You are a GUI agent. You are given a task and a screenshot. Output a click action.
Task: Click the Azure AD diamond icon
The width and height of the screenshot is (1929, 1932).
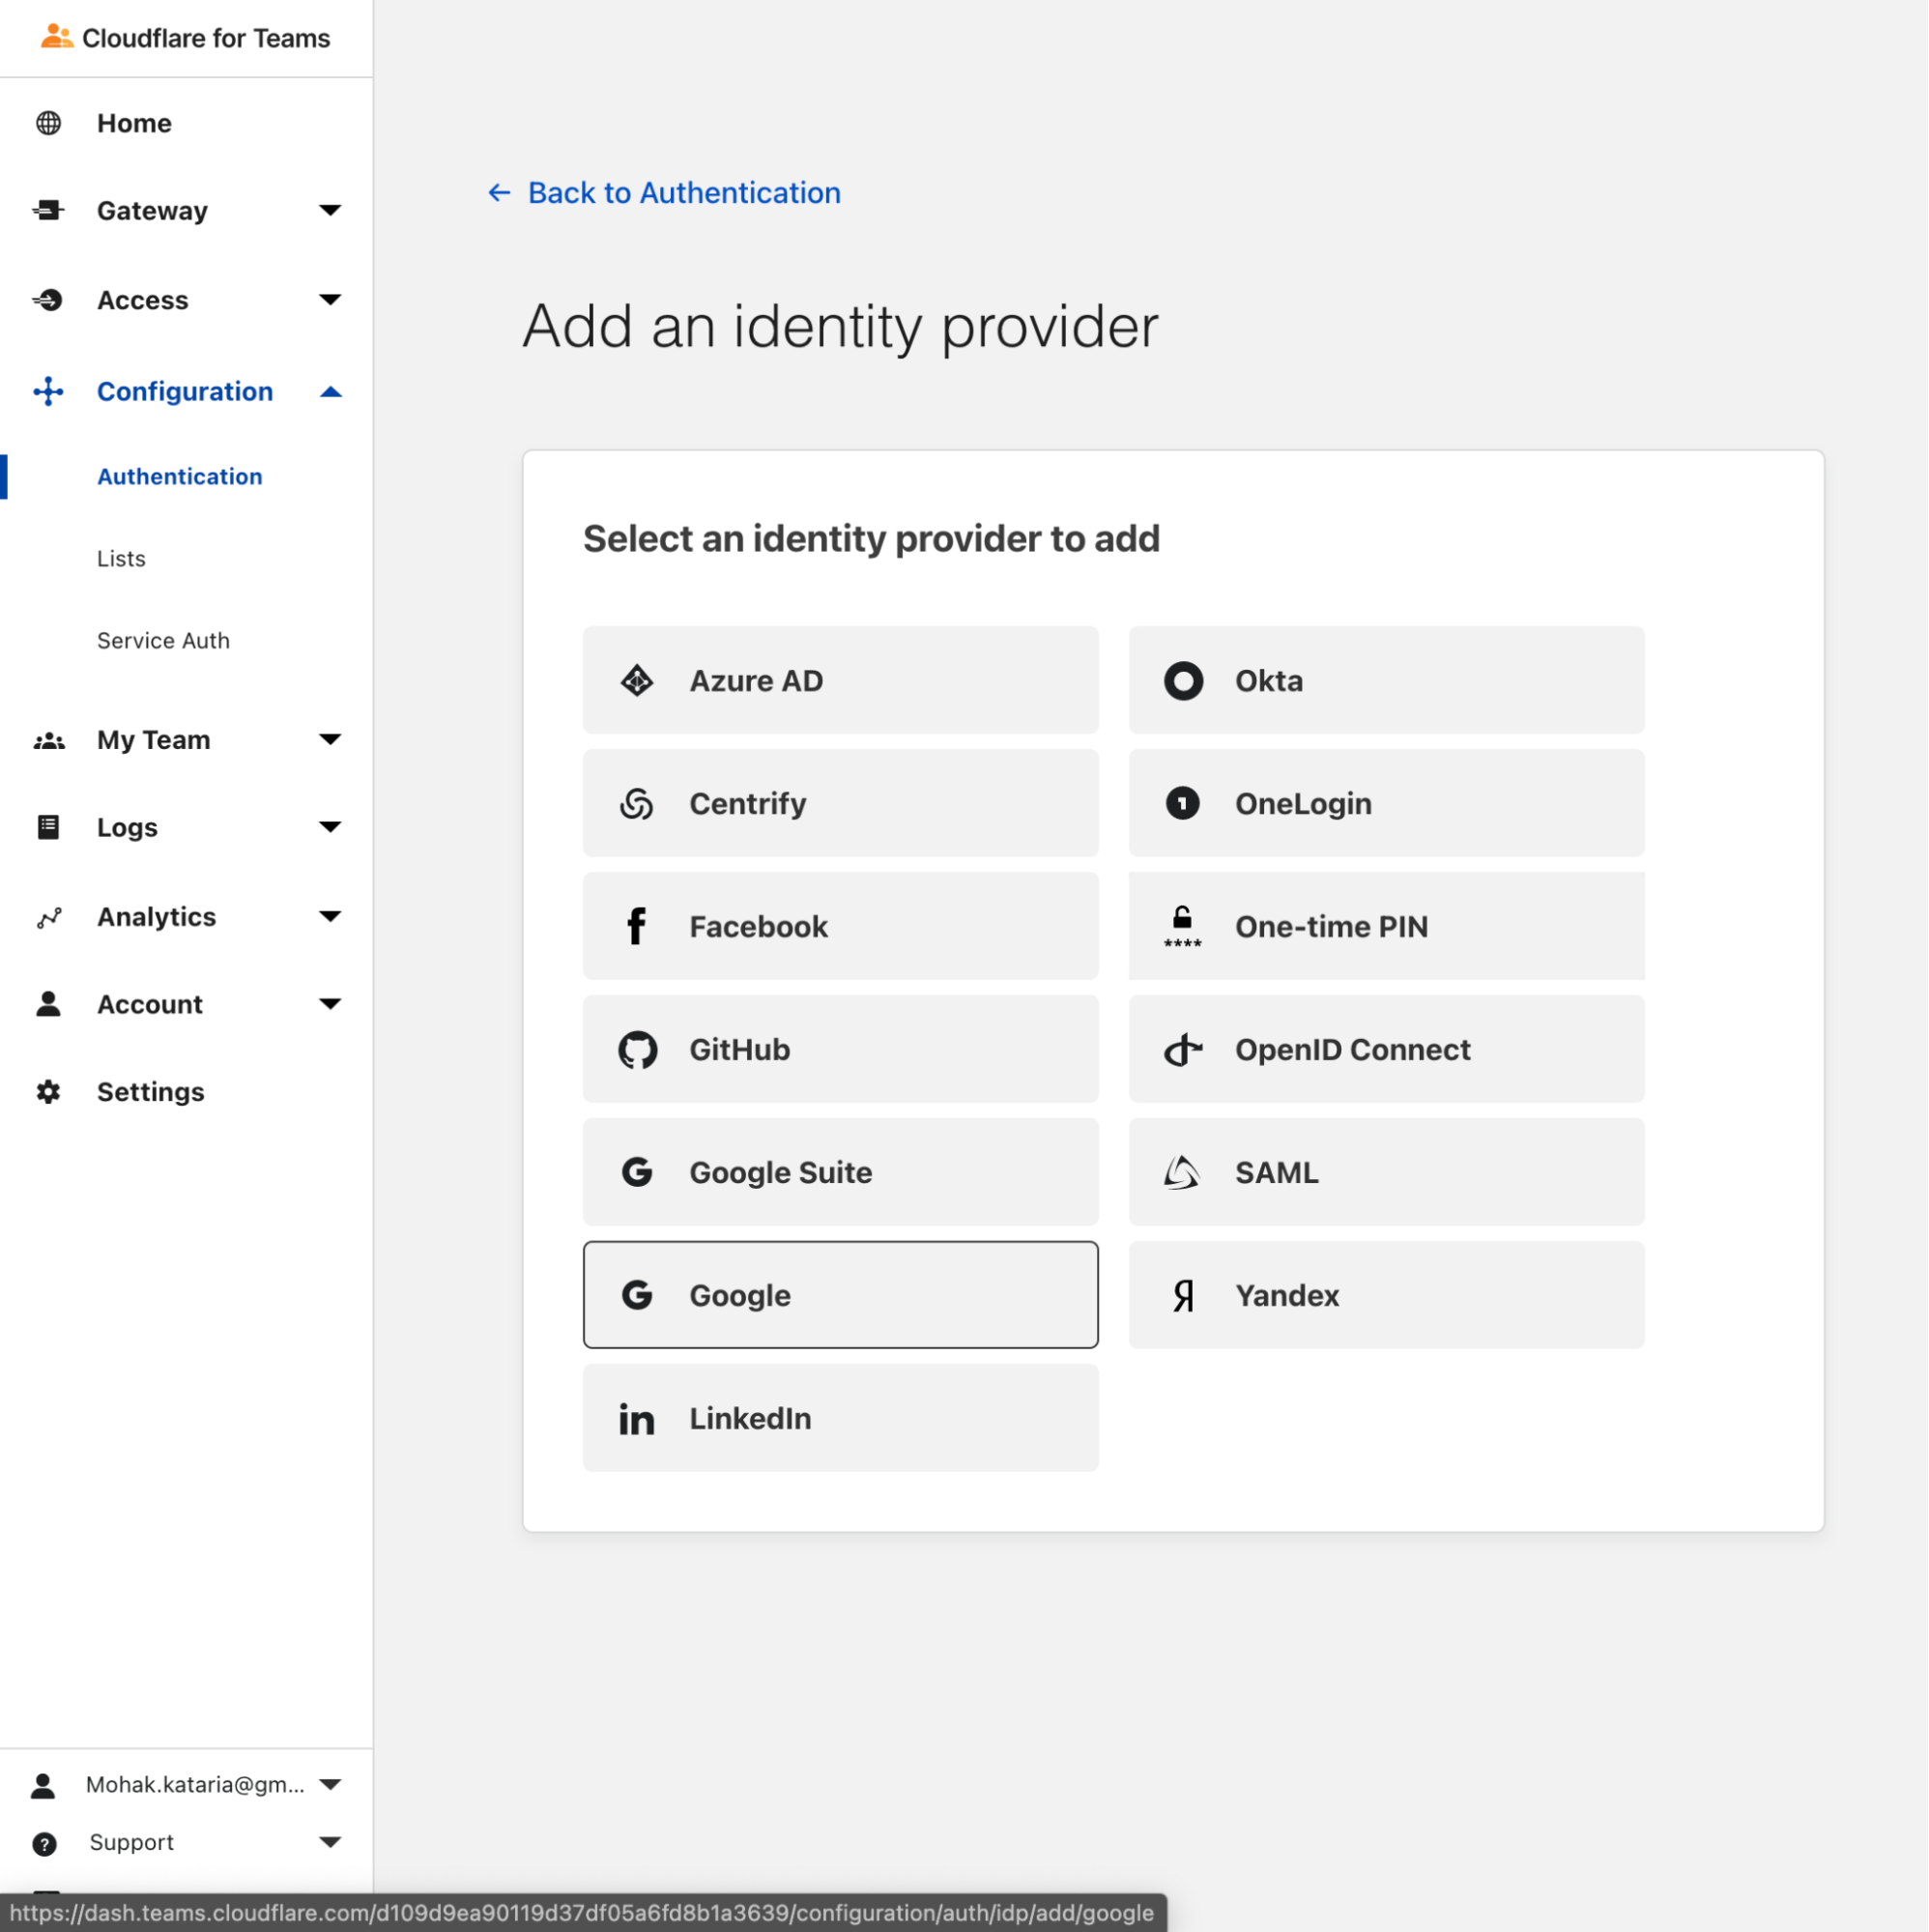(637, 681)
